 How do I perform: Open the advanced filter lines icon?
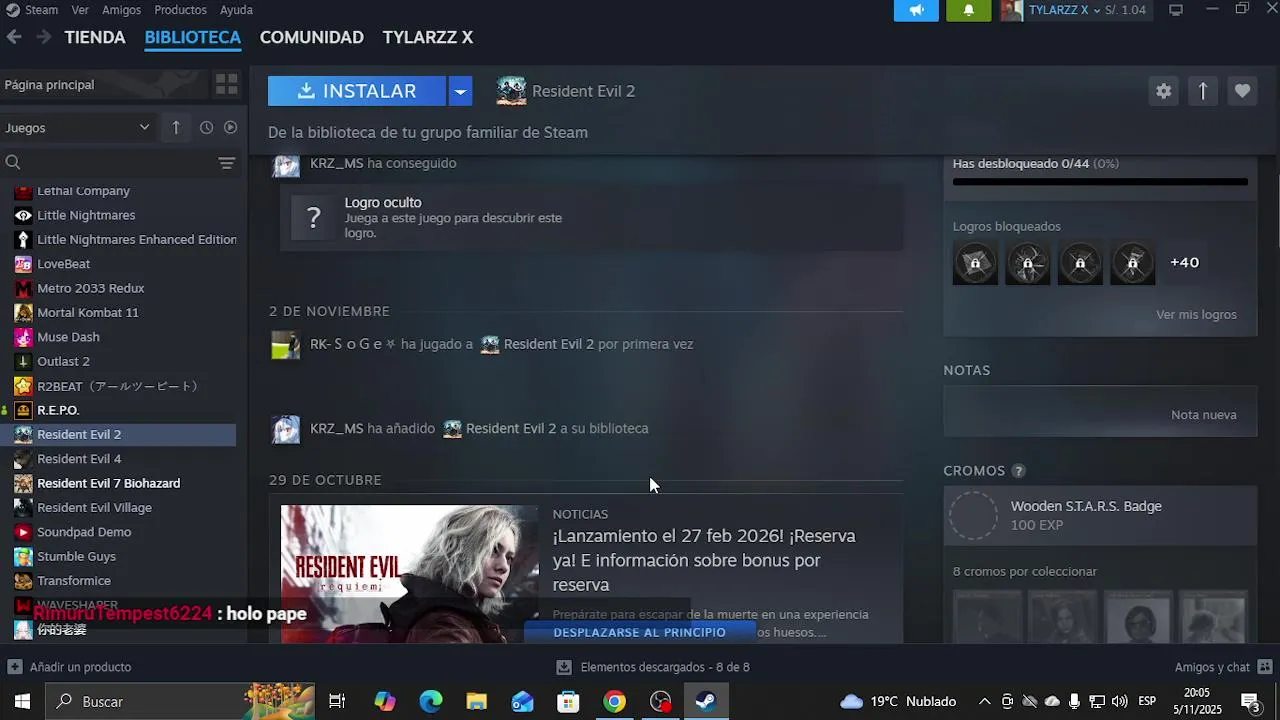click(227, 163)
